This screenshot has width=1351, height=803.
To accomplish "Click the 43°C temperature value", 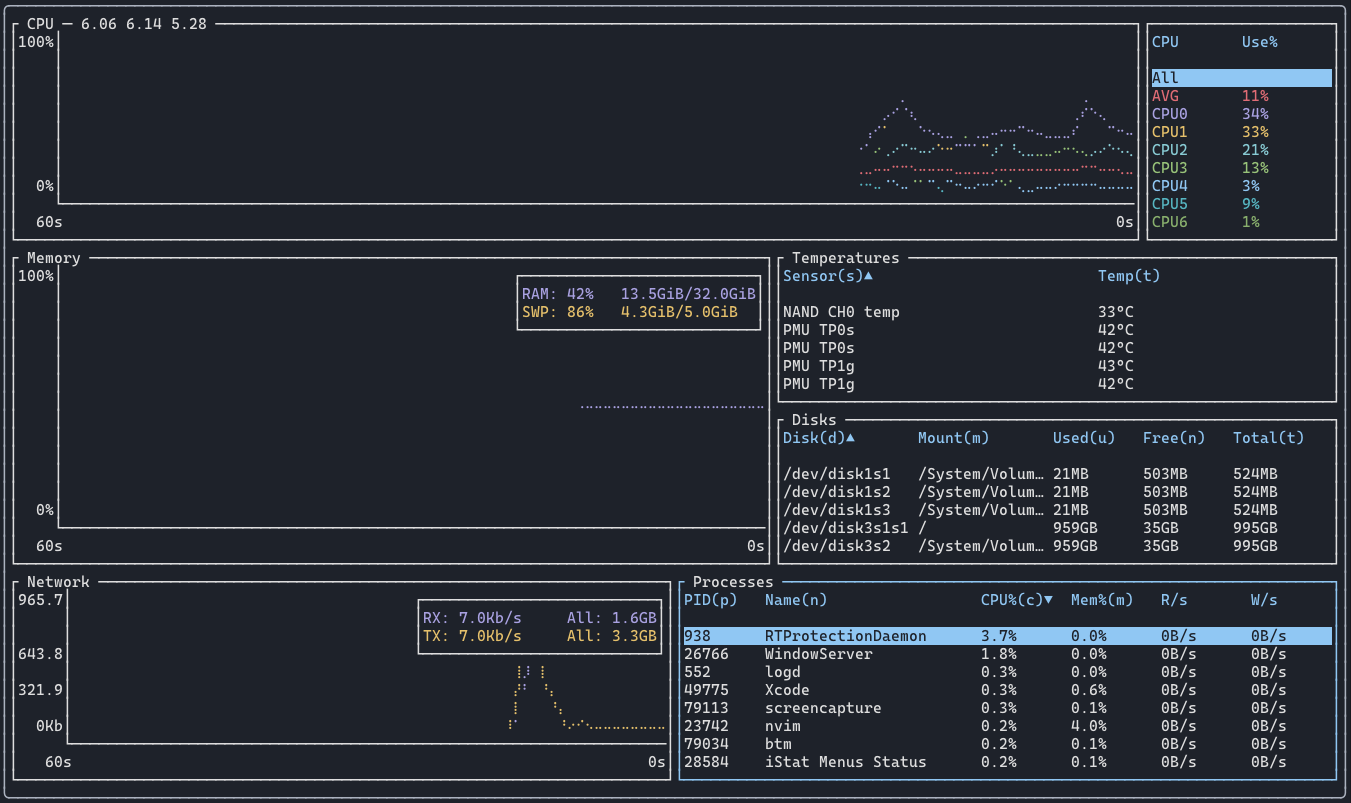I will 1115,366.
